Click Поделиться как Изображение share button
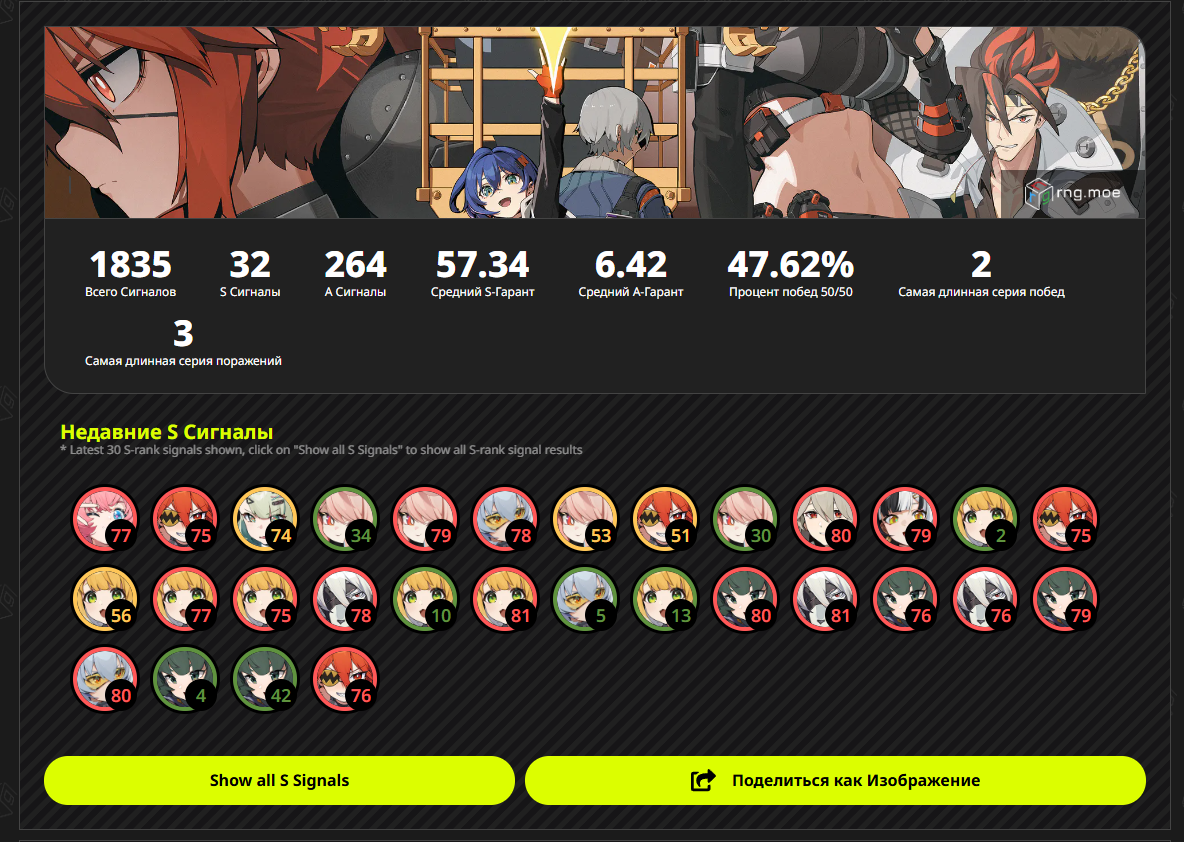The height and width of the screenshot is (842, 1184). (835, 780)
